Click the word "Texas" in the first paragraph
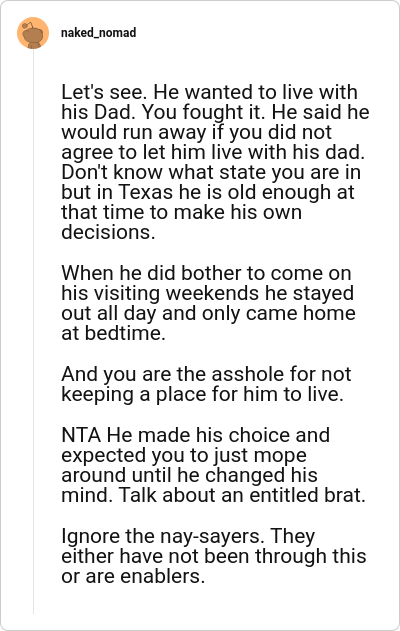Screen dimensions: 400x631 145,192
